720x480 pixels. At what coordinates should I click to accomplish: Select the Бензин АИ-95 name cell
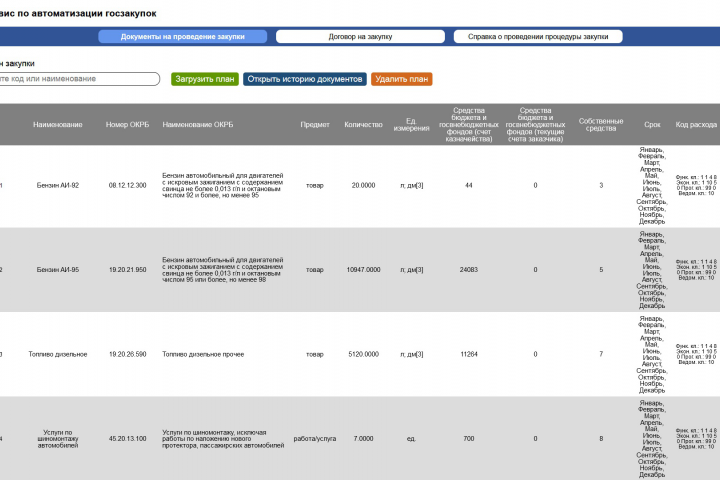58,270
